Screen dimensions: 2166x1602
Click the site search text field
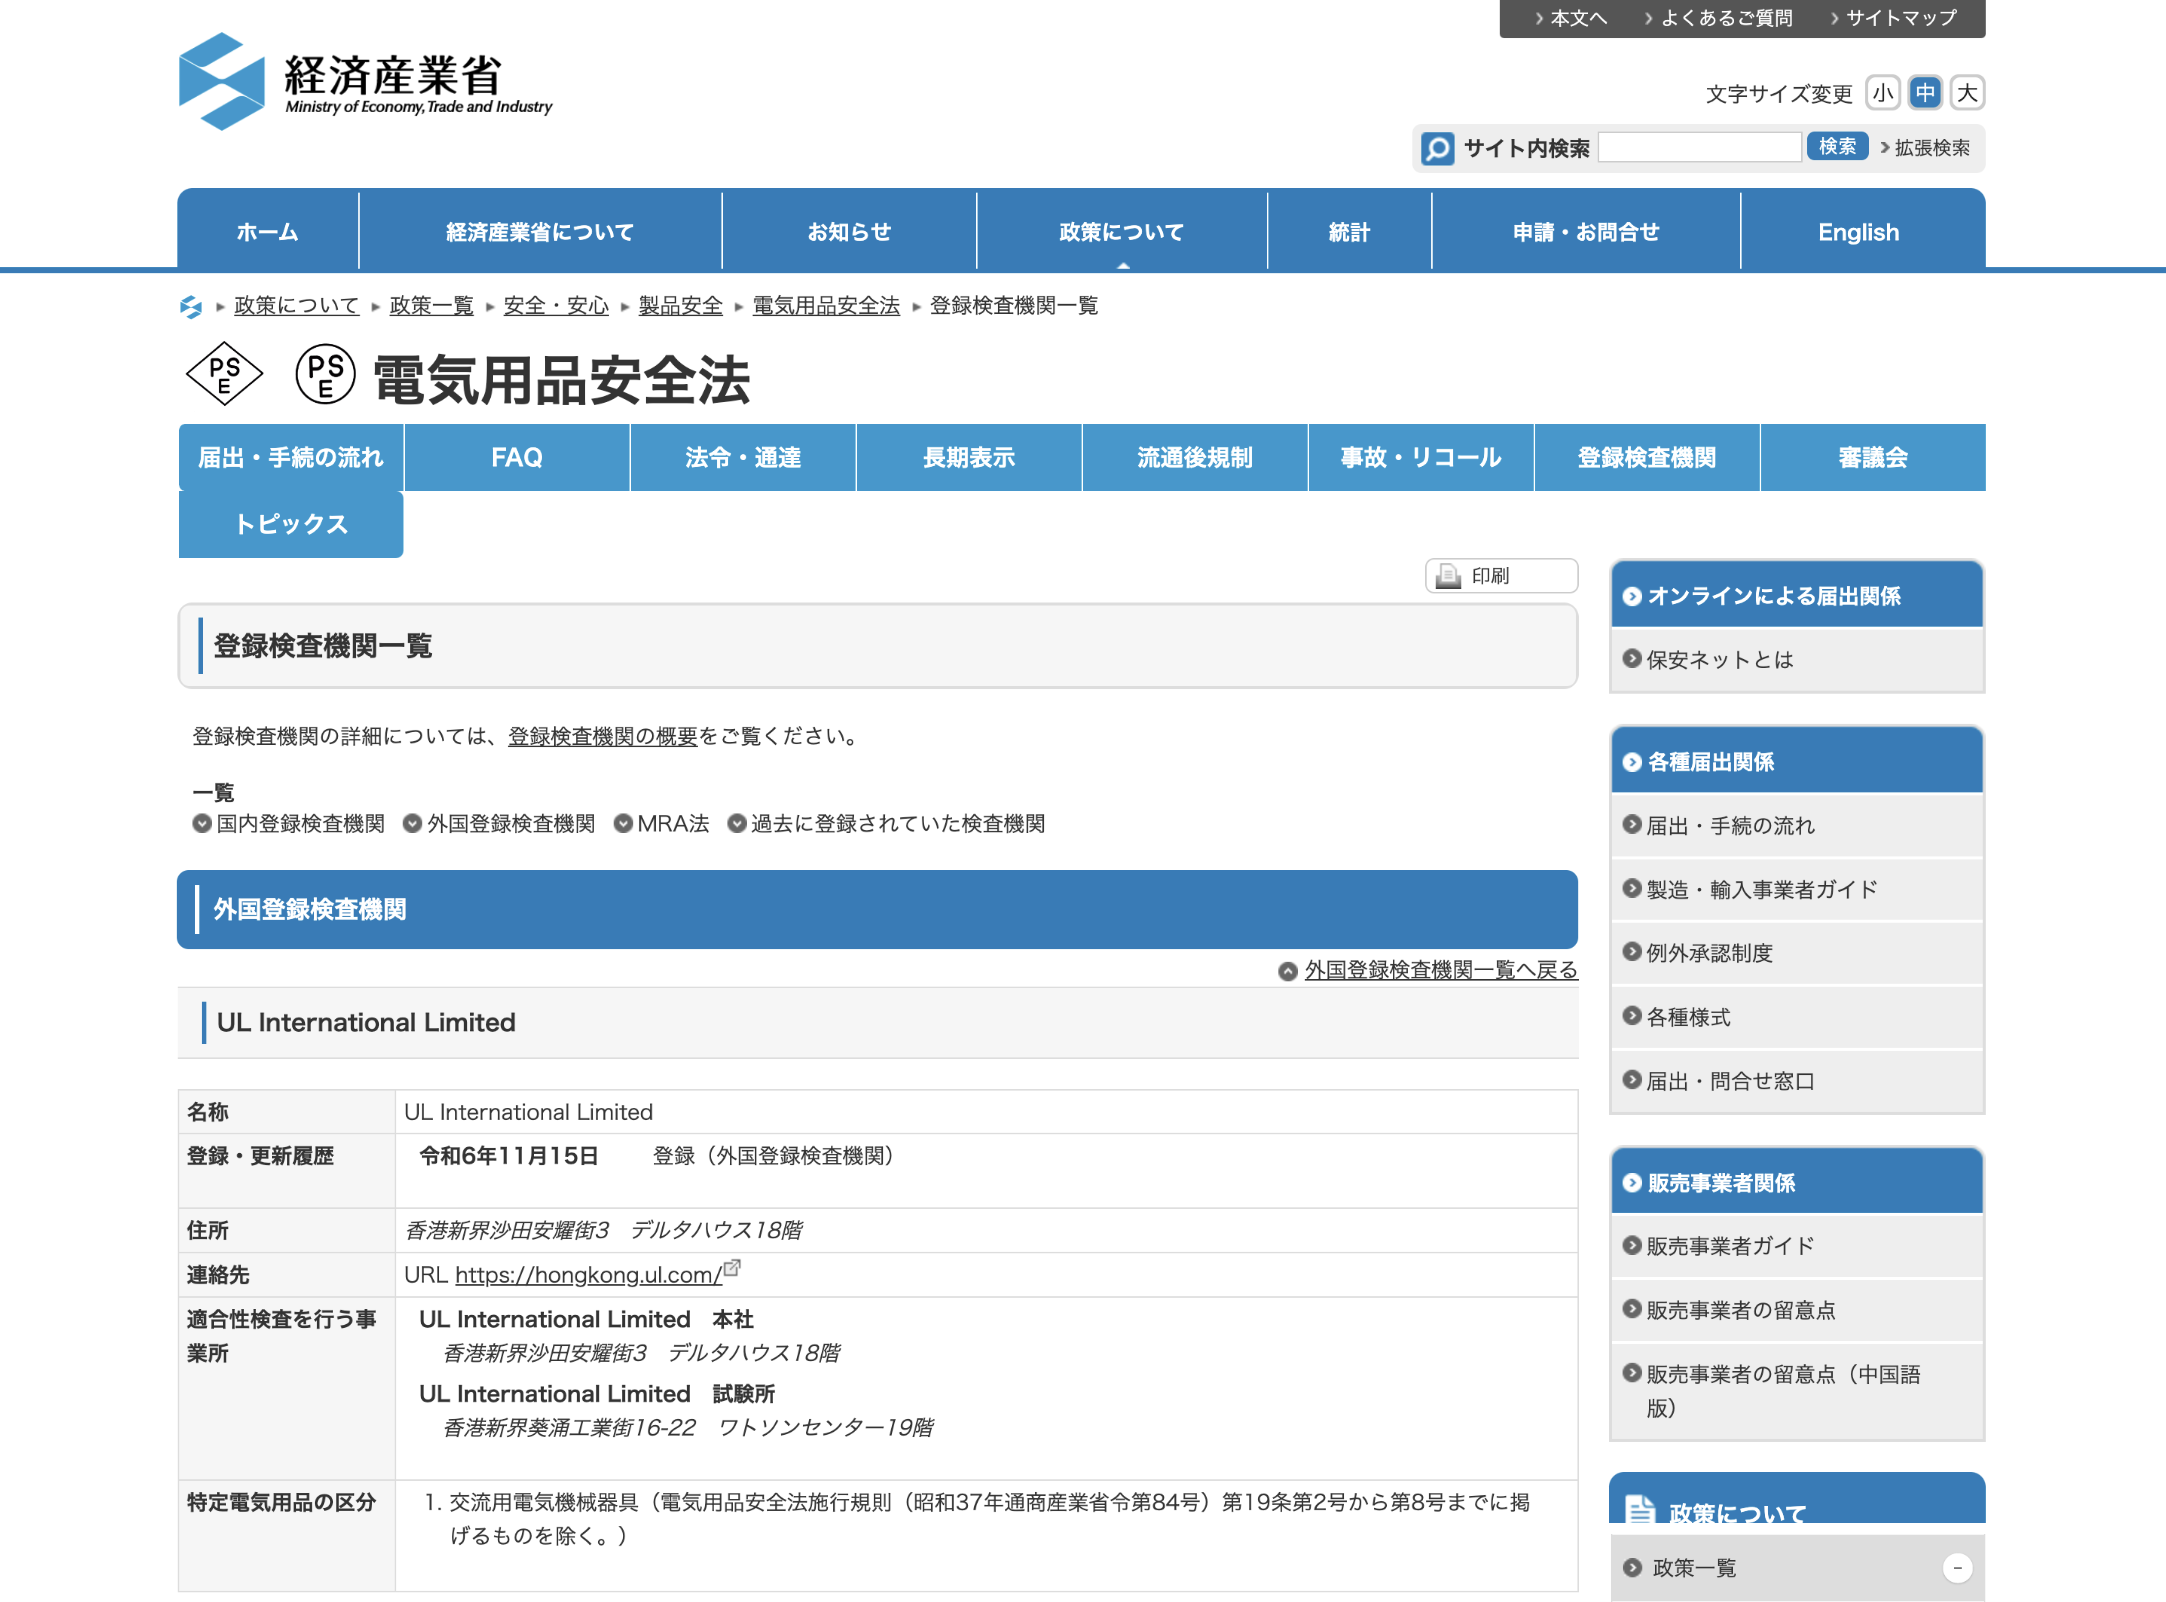1699,148
